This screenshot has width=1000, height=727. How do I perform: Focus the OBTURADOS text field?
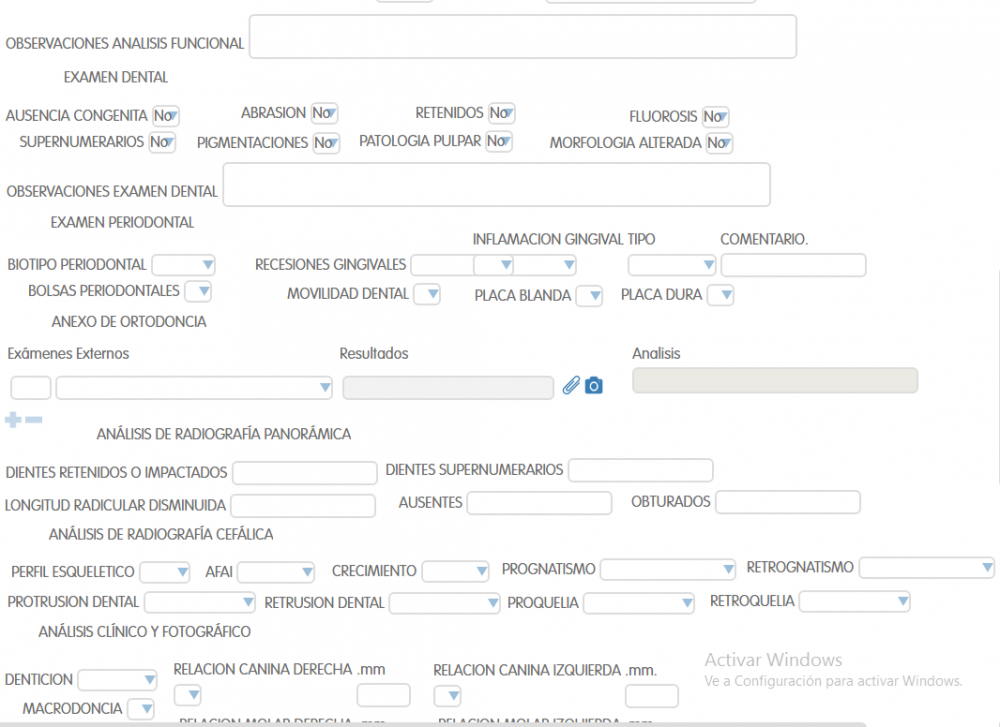[787, 502]
